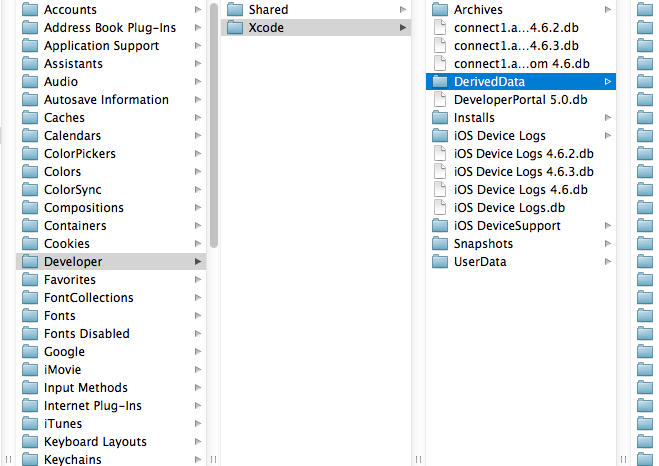
Task: Click the Application Support folder icon
Action: (30, 45)
